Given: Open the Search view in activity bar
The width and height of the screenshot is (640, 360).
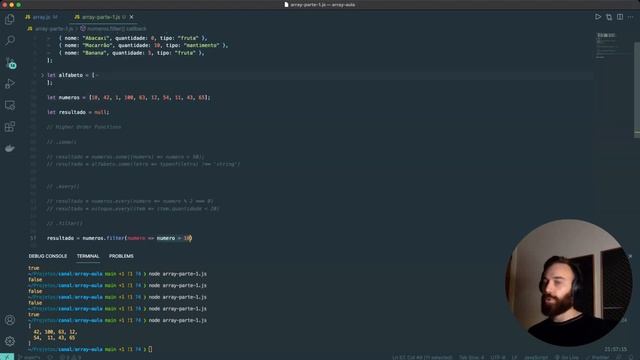Looking at the screenshot, I should tap(10, 40).
